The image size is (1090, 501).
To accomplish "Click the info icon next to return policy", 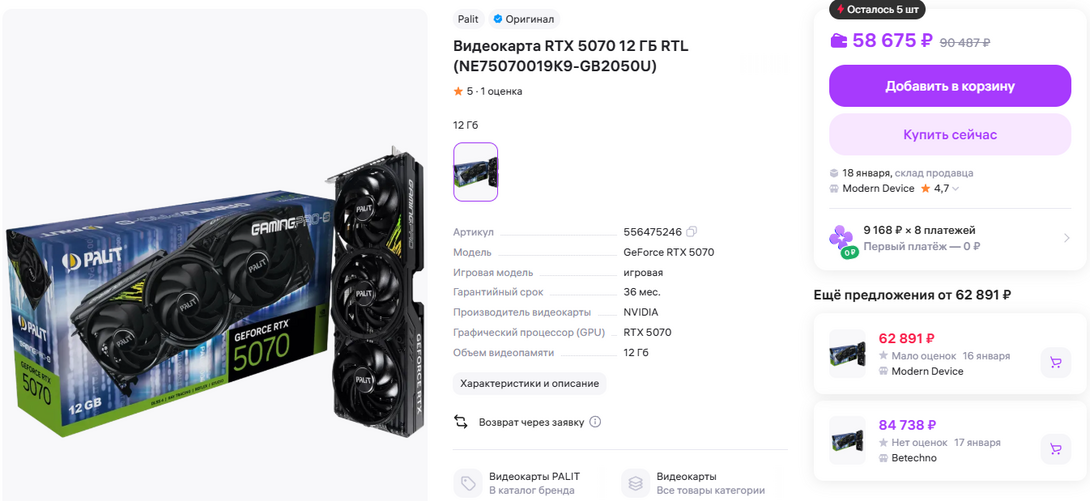I will (595, 422).
